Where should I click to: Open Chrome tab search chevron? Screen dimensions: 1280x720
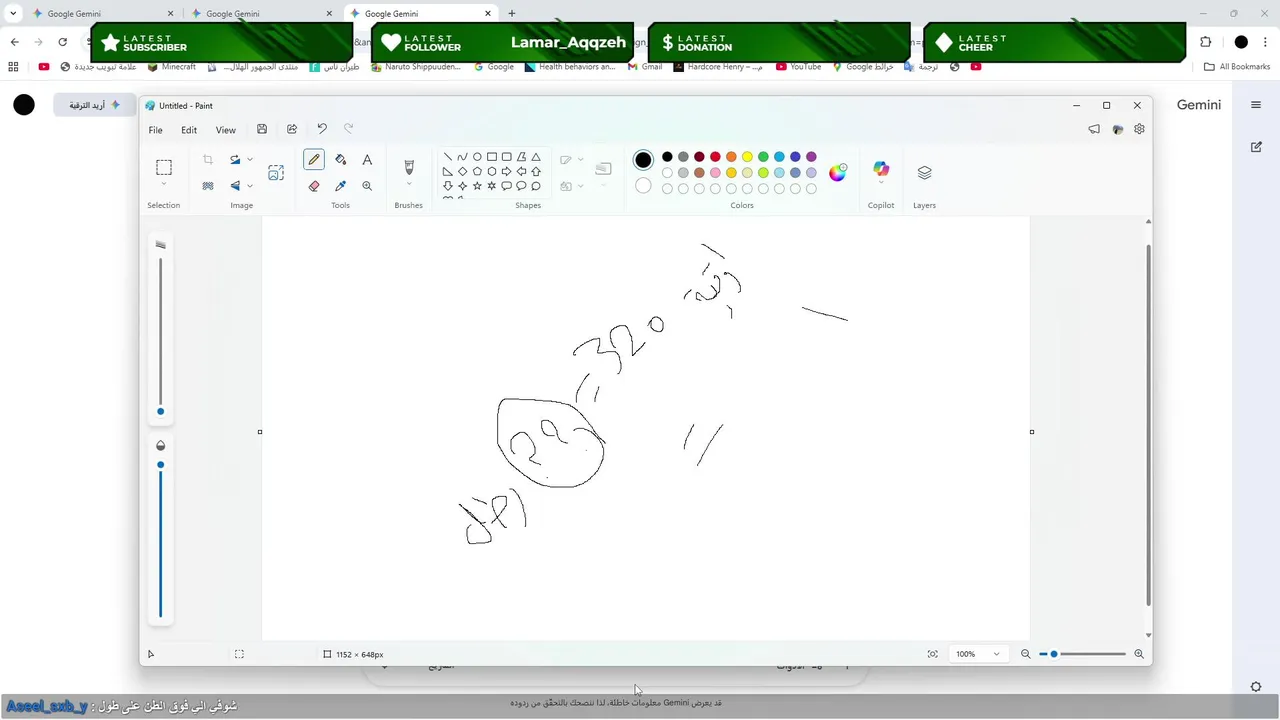pos(13,14)
